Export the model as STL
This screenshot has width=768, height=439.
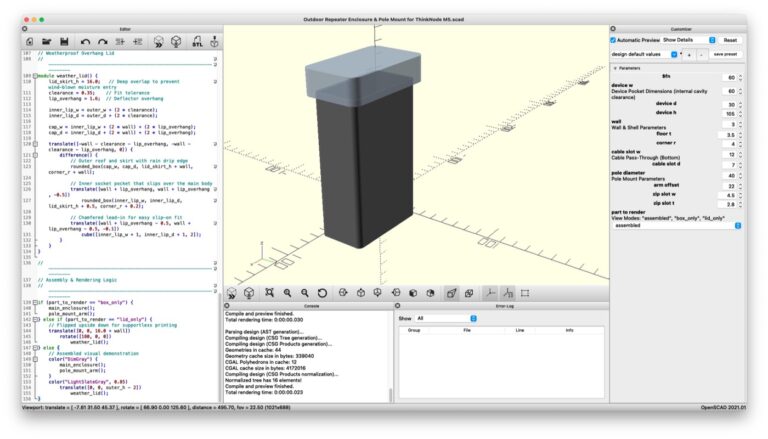197,42
